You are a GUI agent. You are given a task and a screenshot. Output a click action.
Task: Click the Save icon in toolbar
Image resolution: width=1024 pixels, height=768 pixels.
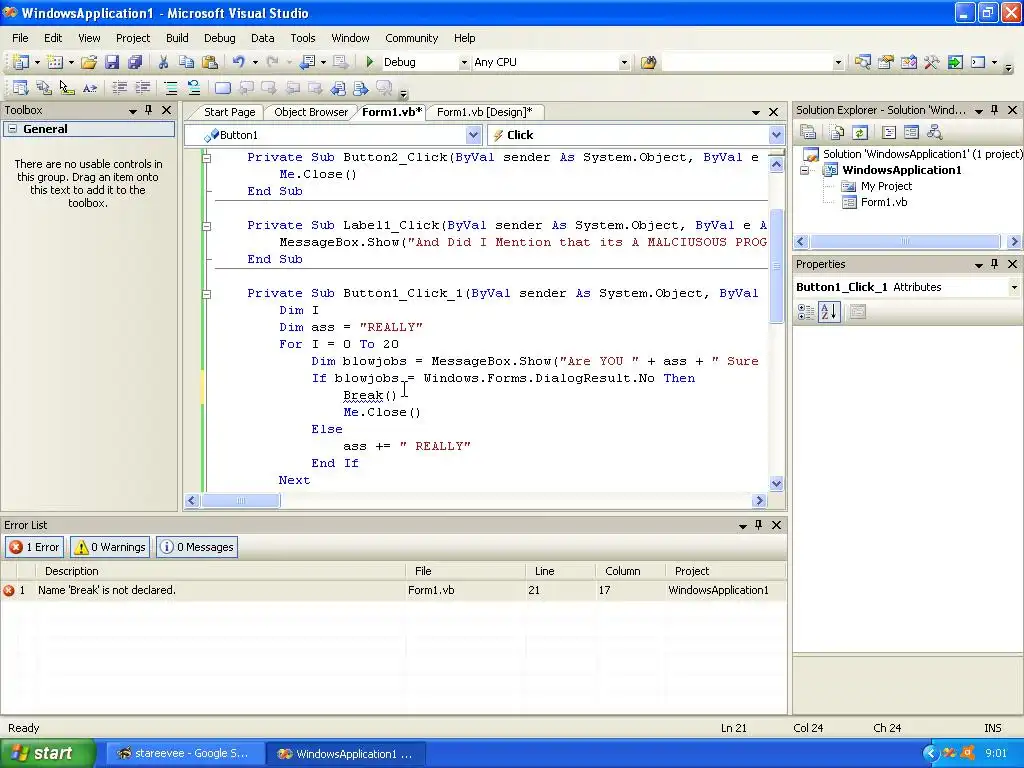112,62
